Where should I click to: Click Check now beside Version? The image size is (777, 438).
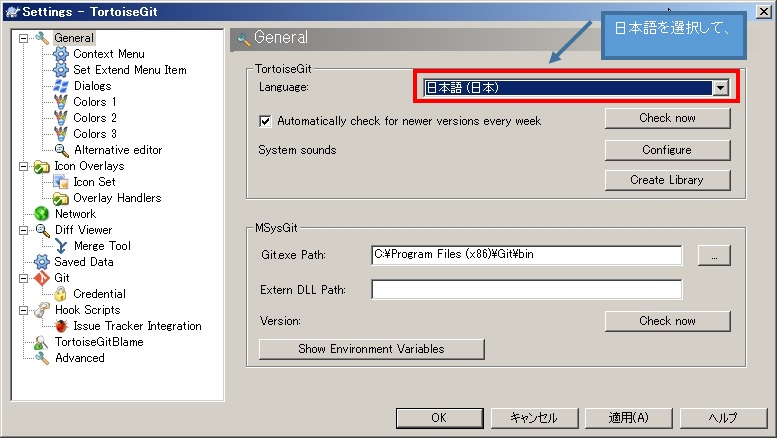pyautogui.click(x=667, y=321)
